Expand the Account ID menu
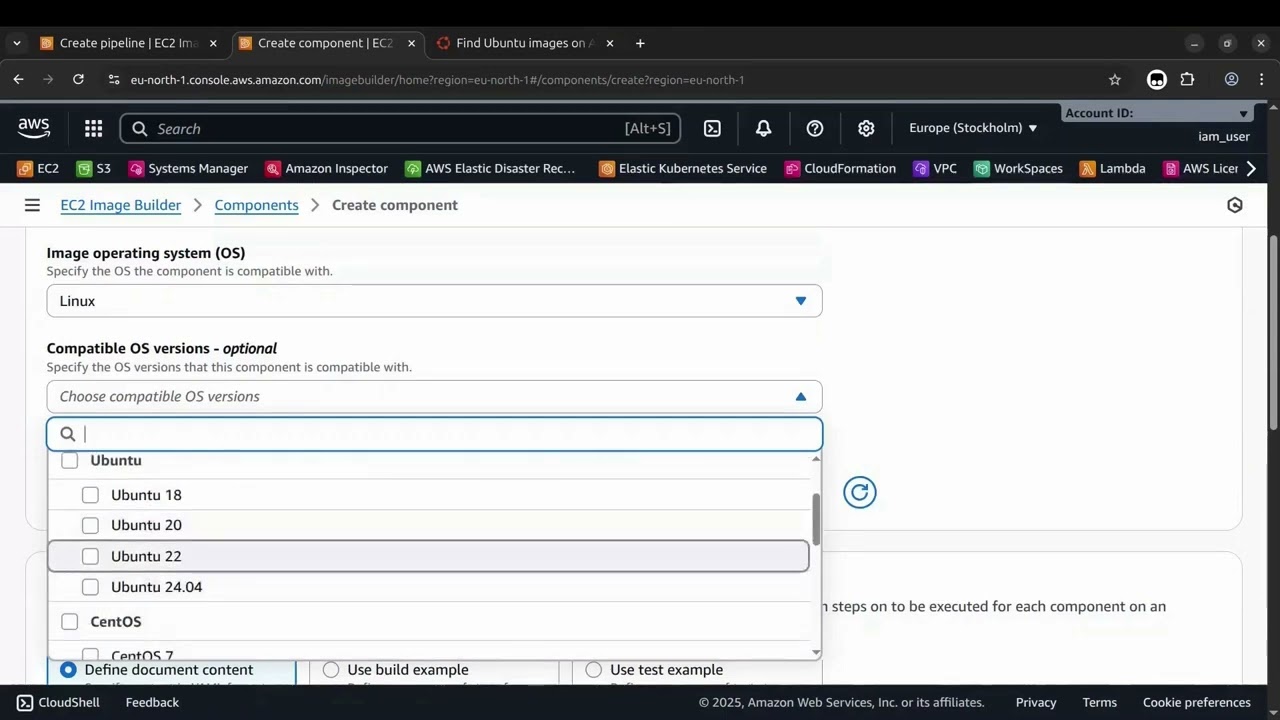Viewport: 1280px width, 720px height. 1156,113
